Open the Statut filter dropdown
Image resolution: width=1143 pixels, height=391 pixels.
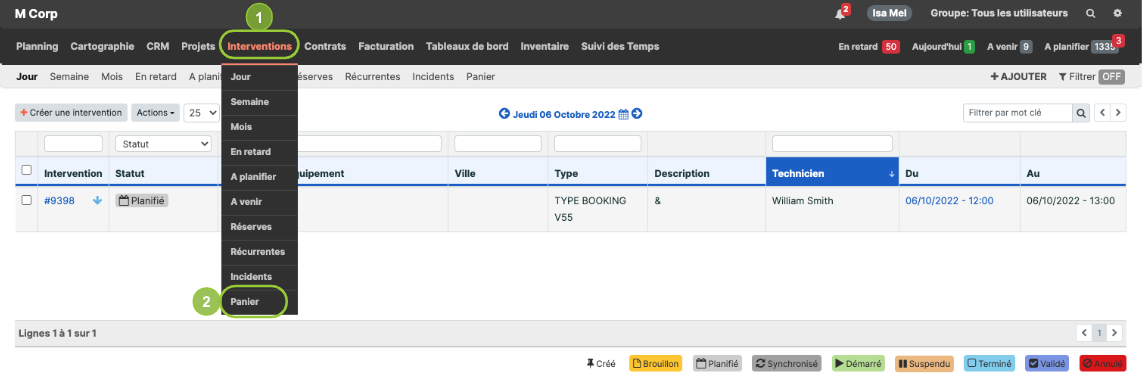tap(163, 144)
